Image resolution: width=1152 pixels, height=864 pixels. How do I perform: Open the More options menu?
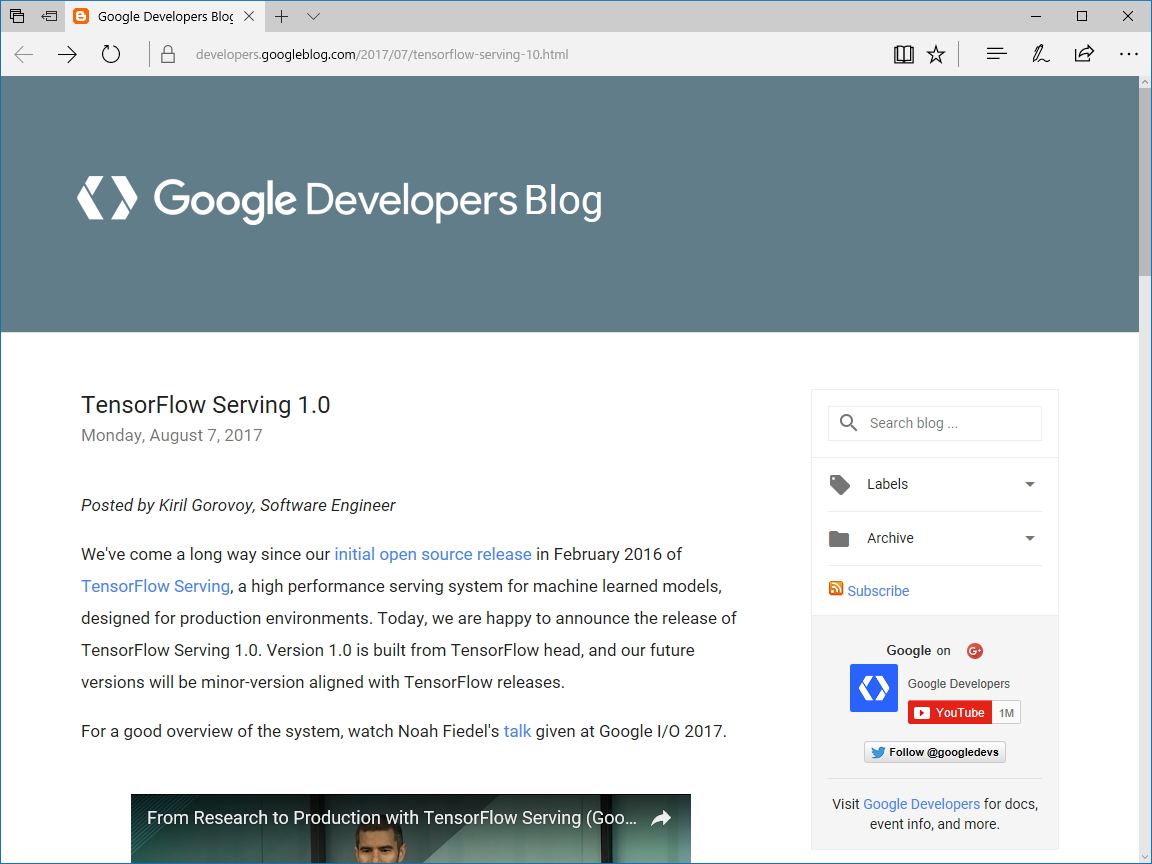coord(1129,54)
